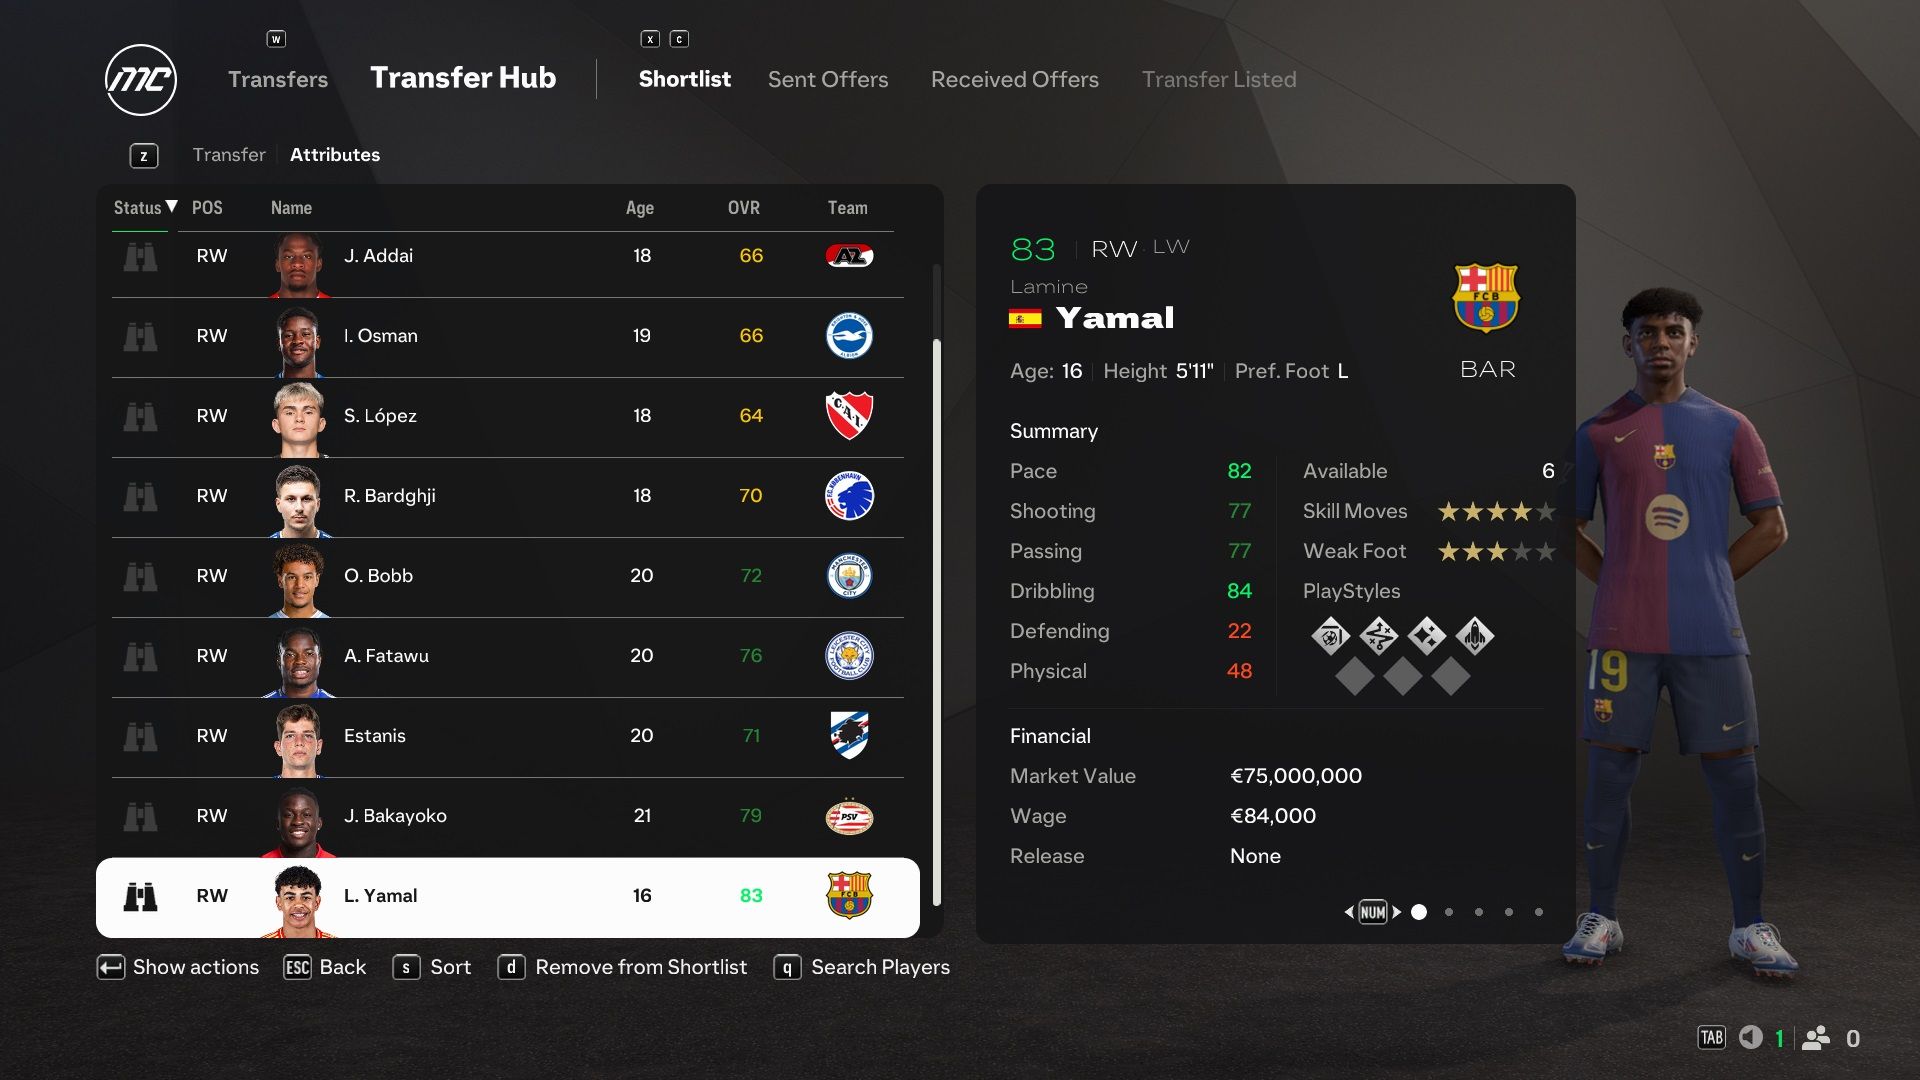Click the W controller shortcut toggle top bar
Image resolution: width=1920 pixels, height=1080 pixels.
(277, 40)
